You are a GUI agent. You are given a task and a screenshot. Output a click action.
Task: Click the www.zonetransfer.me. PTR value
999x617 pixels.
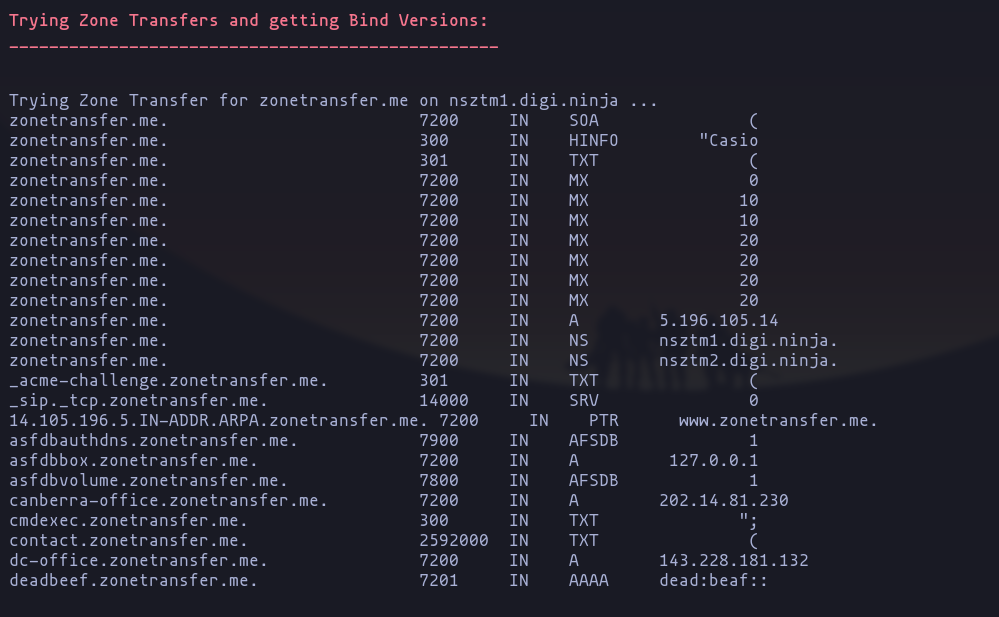click(x=778, y=420)
